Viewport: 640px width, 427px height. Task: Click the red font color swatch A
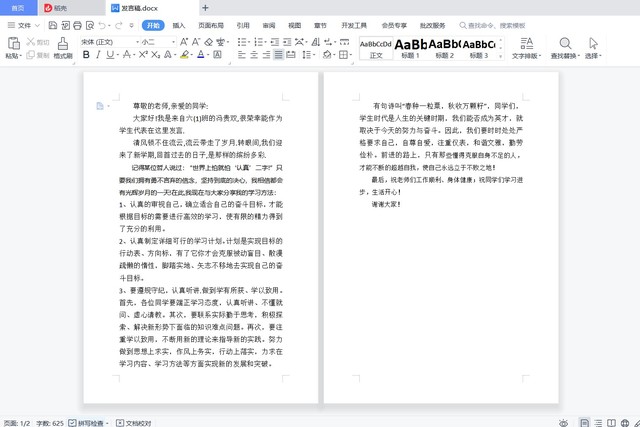click(x=201, y=55)
